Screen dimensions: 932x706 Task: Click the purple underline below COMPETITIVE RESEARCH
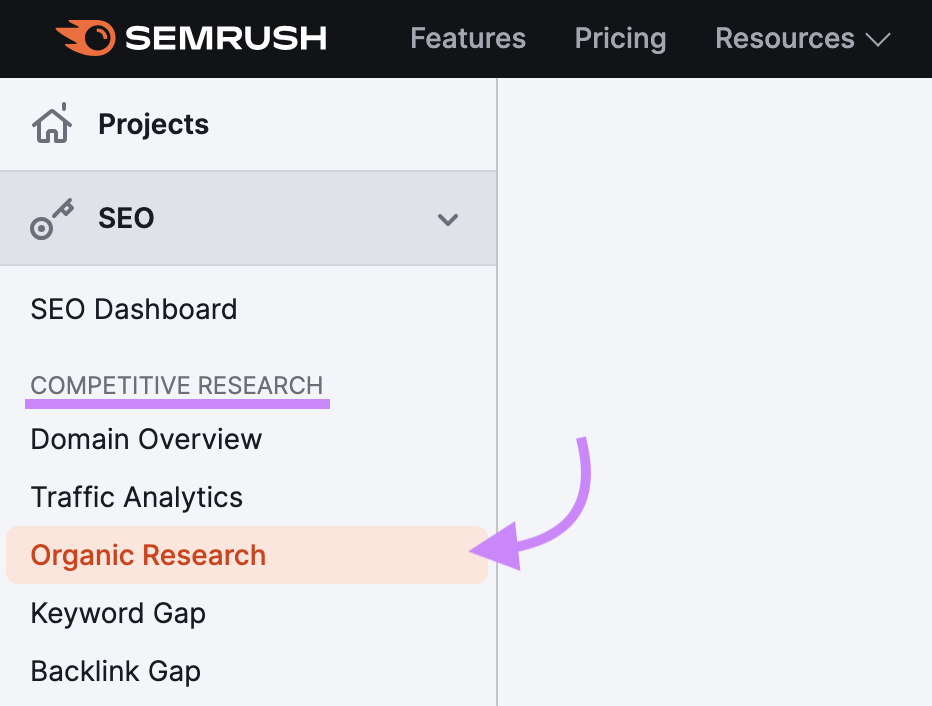(177, 404)
